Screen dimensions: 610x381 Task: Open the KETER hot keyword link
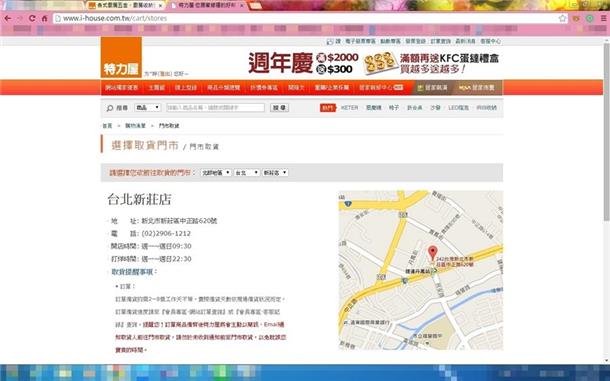pos(349,107)
